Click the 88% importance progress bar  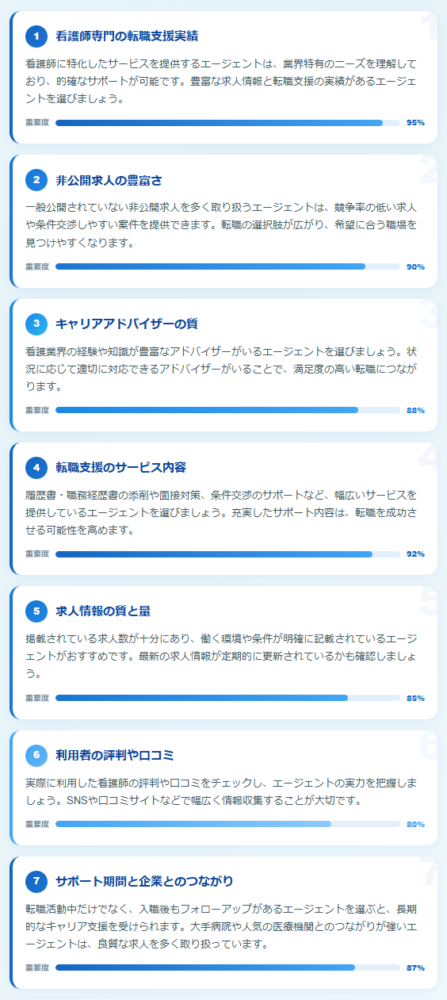pyautogui.click(x=228, y=411)
